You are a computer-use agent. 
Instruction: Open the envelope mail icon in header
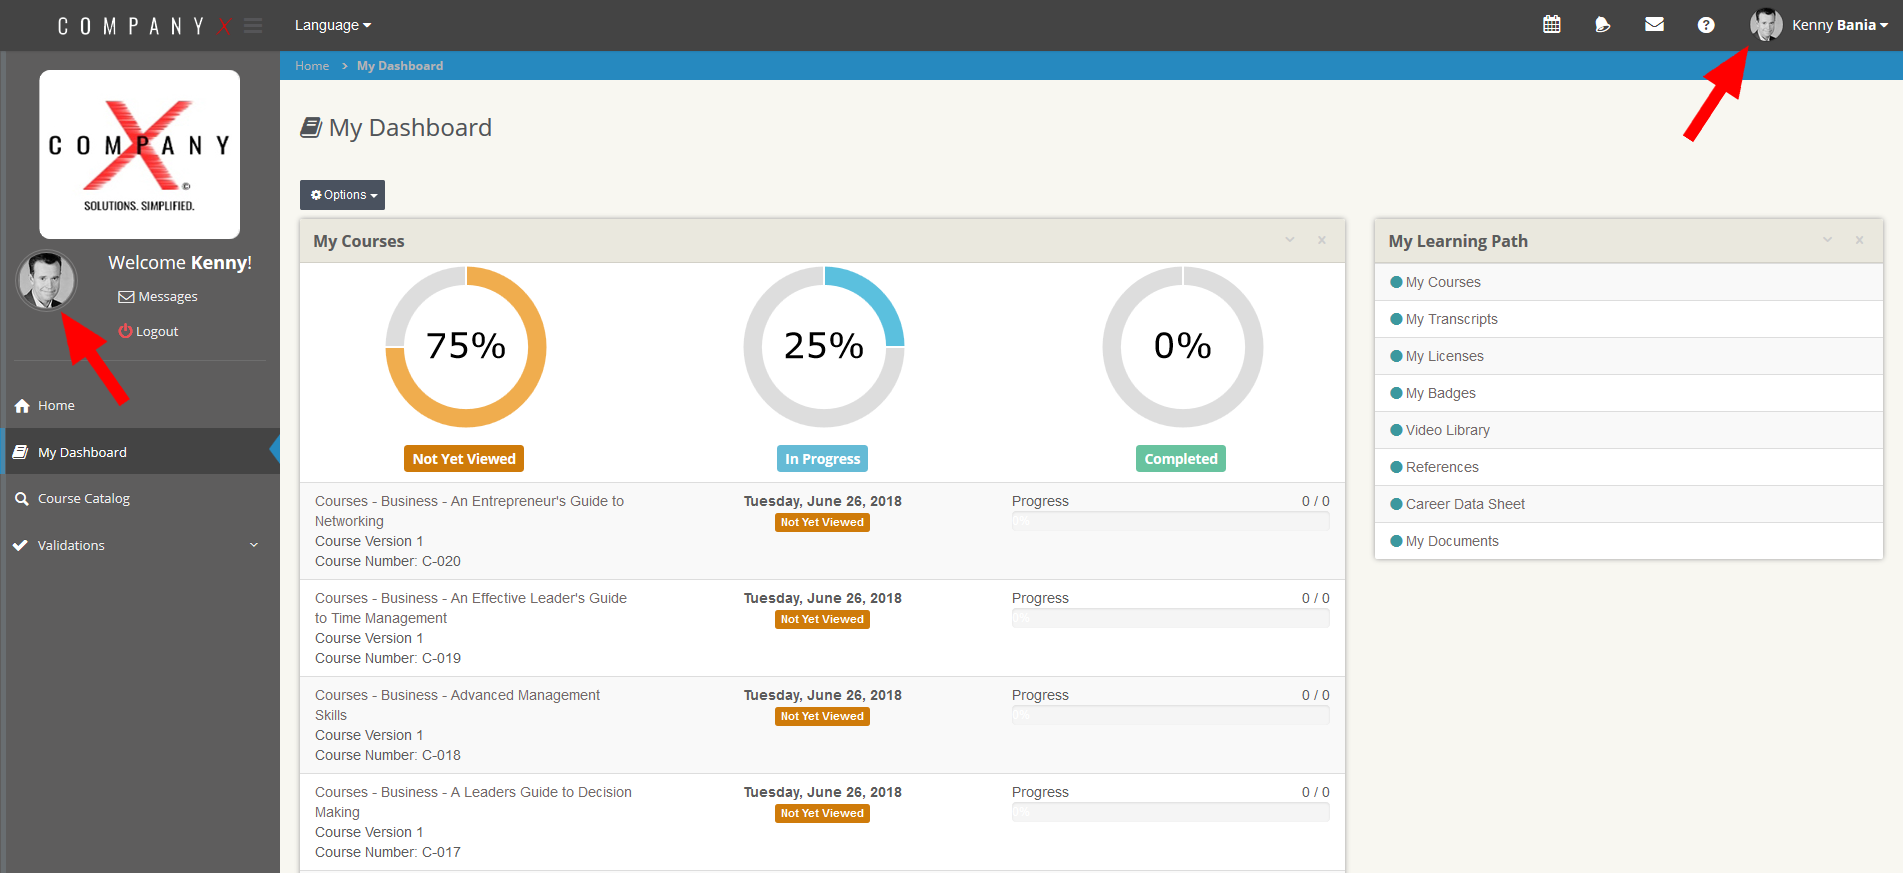pos(1655,25)
